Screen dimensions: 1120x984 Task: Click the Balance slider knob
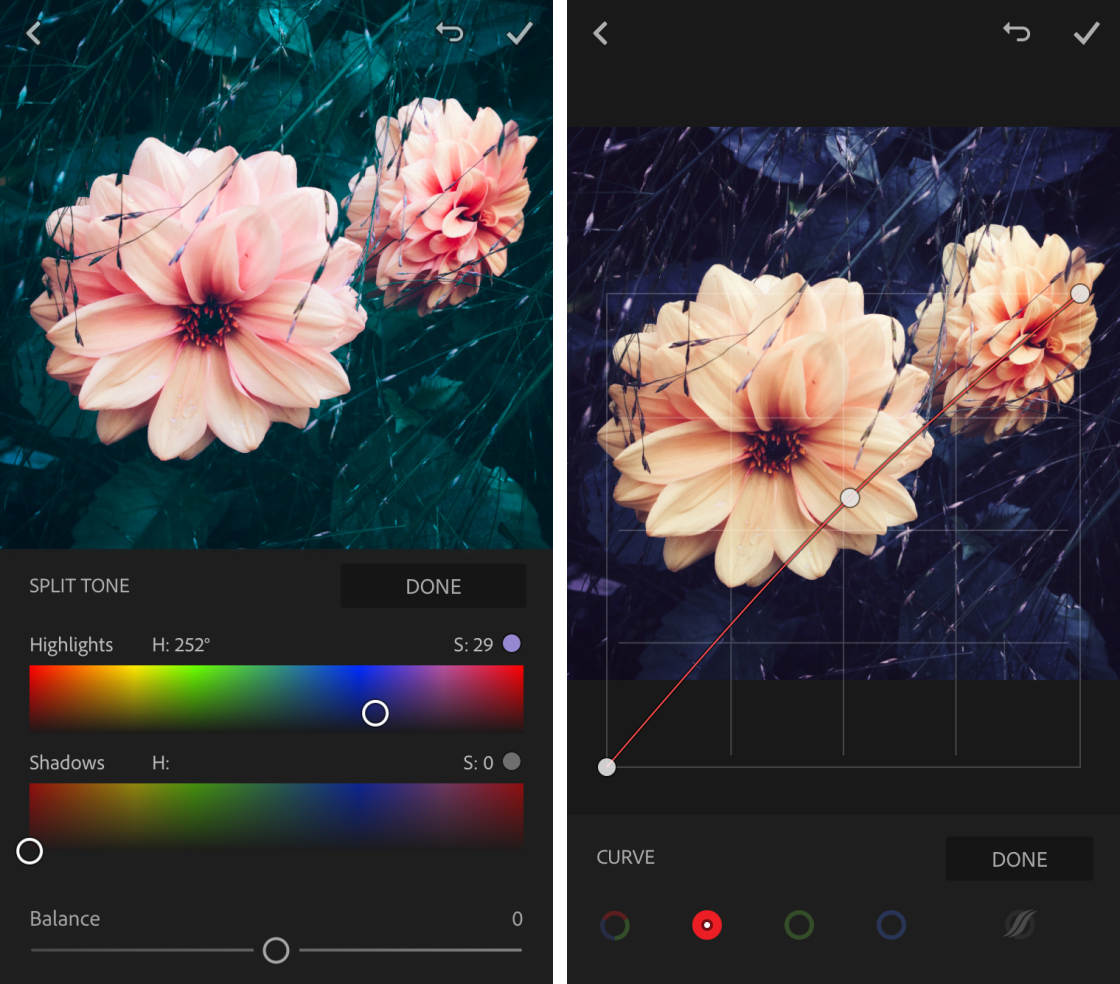coord(276,950)
